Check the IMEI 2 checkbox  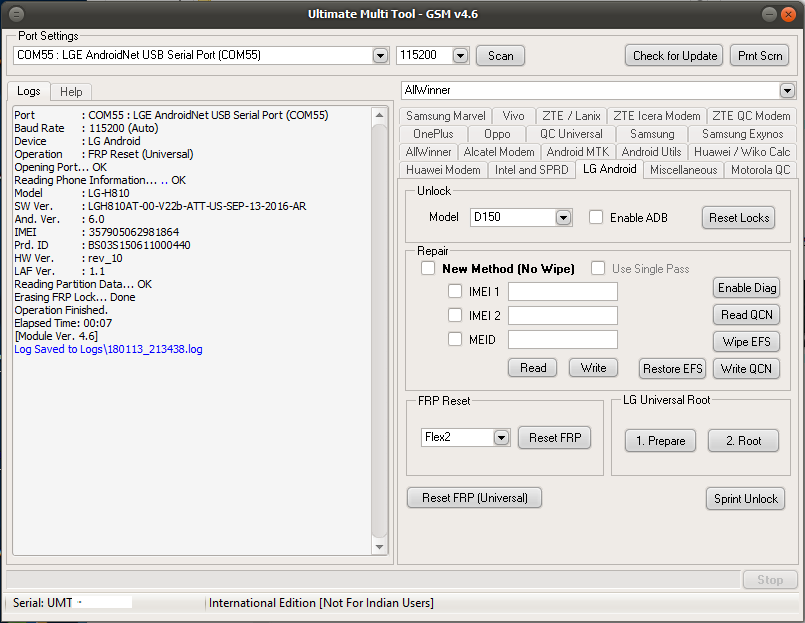455,315
